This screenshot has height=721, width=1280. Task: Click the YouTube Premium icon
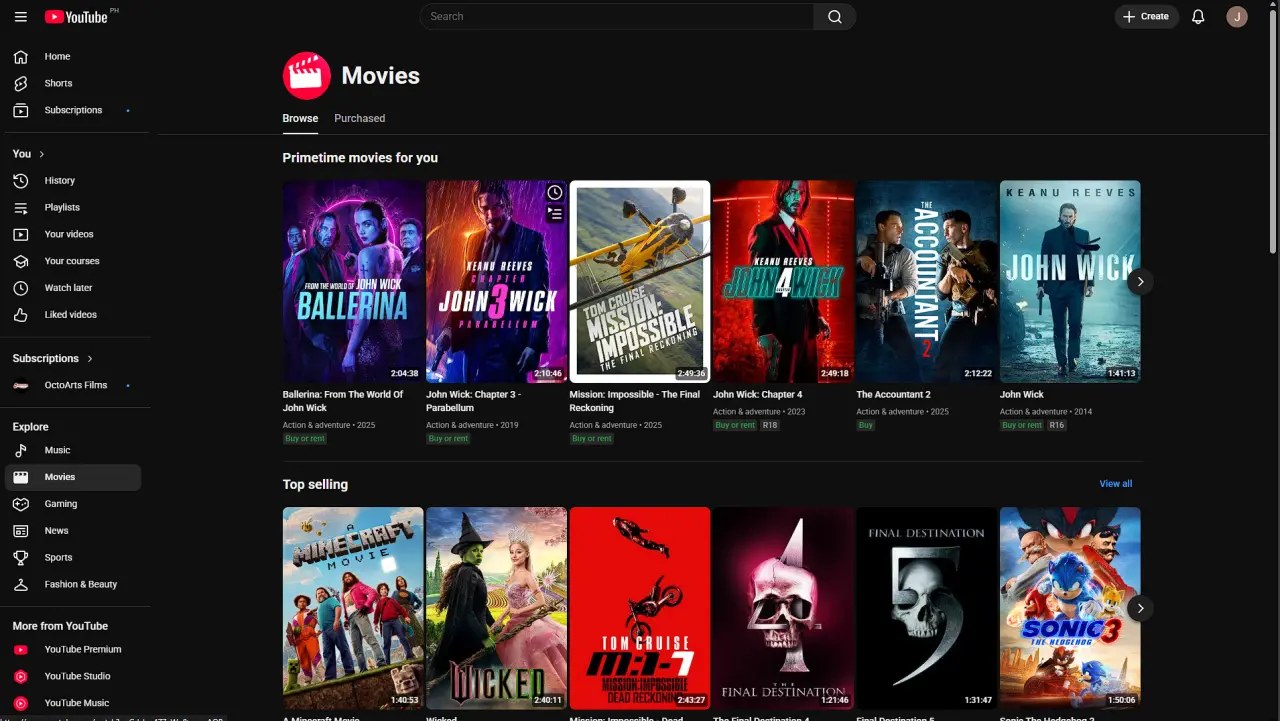pos(21,650)
